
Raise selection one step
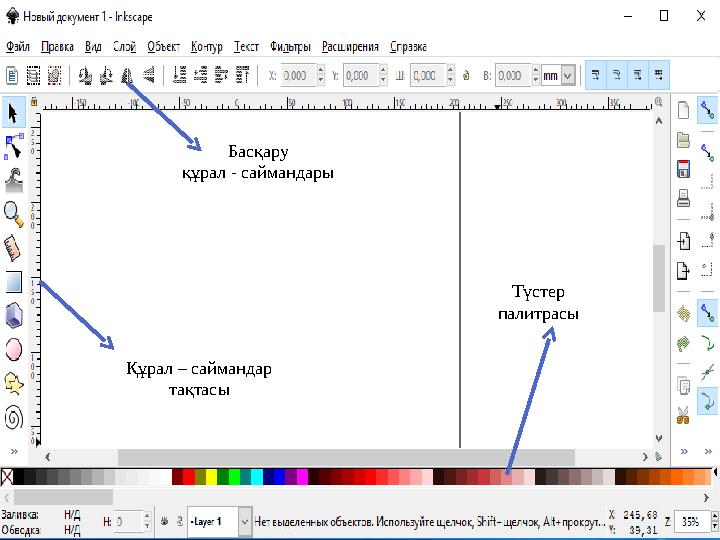tap(221, 75)
